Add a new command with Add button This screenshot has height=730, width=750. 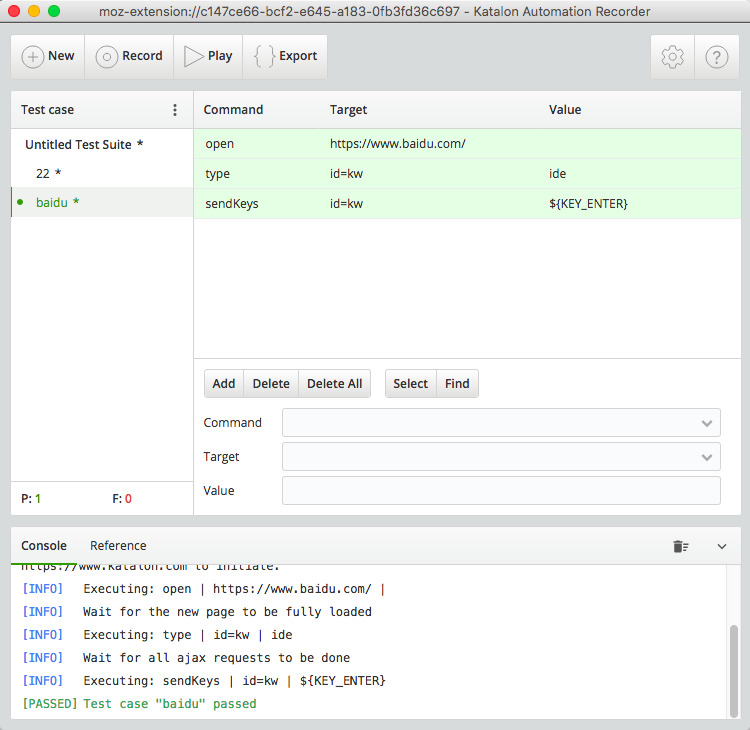(224, 384)
